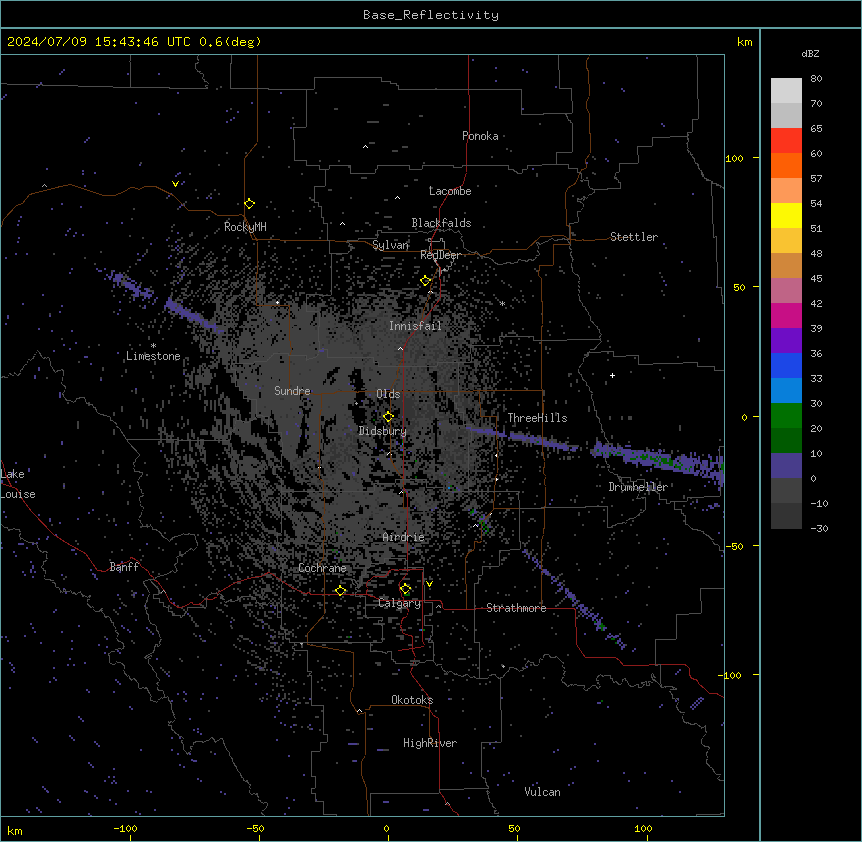862x842 pixels.
Task: Pick the red 65-60 dBZ legend swatch
Action: tap(786, 141)
